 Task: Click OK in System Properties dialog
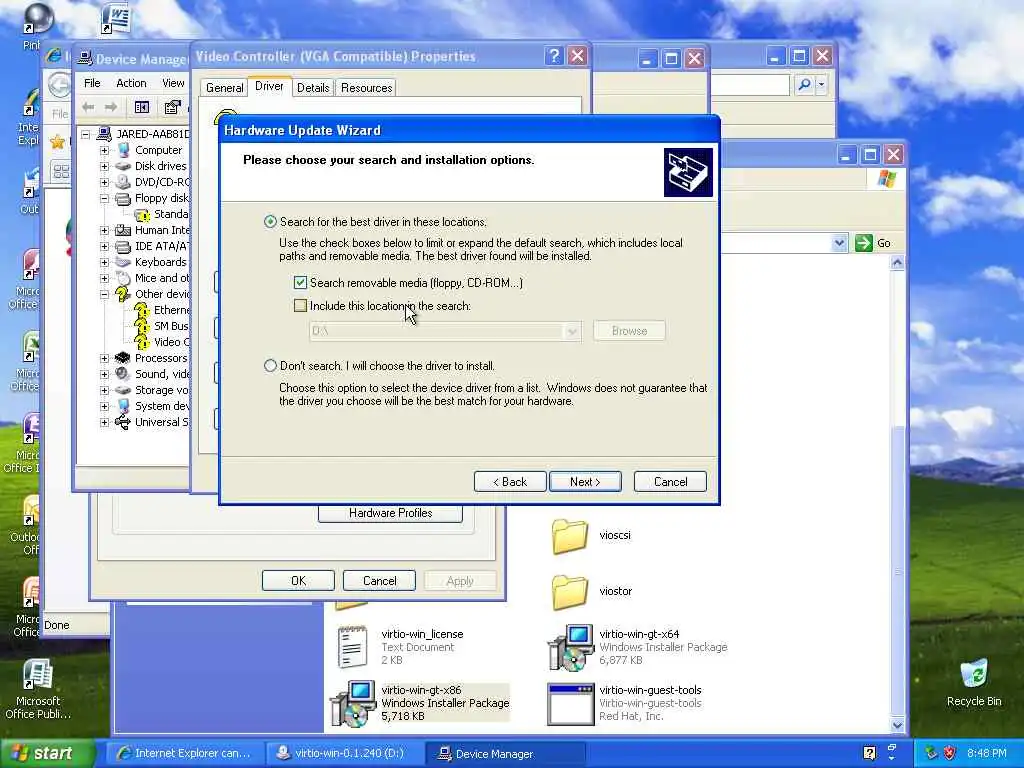[298, 581]
